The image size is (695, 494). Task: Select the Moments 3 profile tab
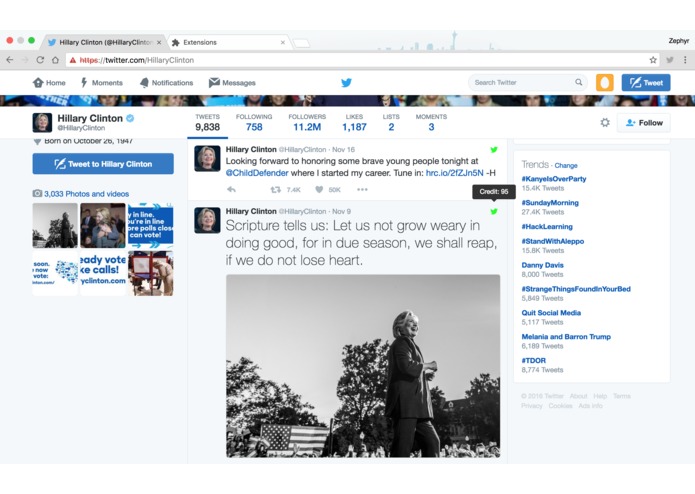tap(431, 123)
